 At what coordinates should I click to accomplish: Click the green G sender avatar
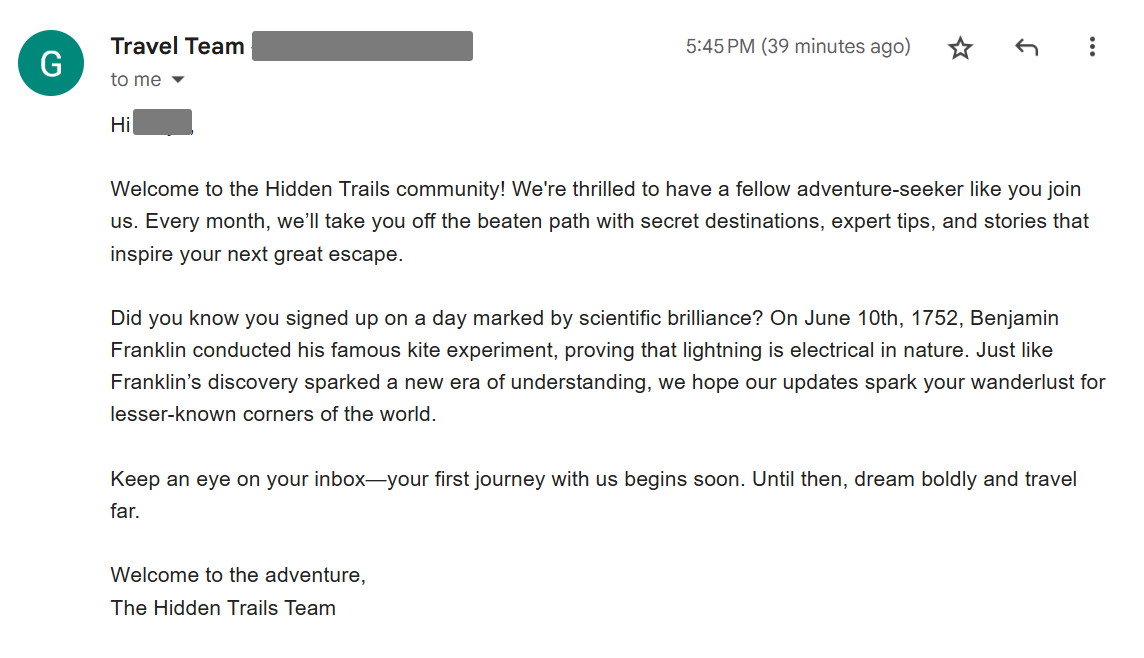[51, 63]
